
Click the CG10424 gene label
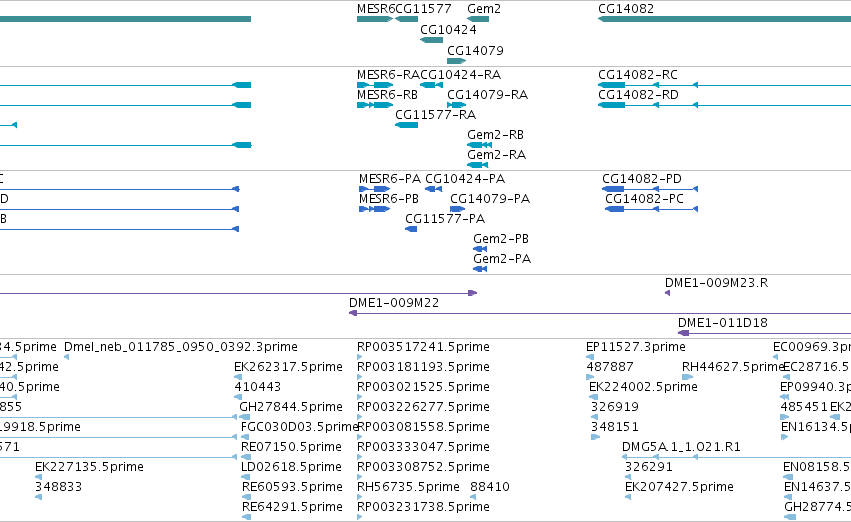(448, 29)
